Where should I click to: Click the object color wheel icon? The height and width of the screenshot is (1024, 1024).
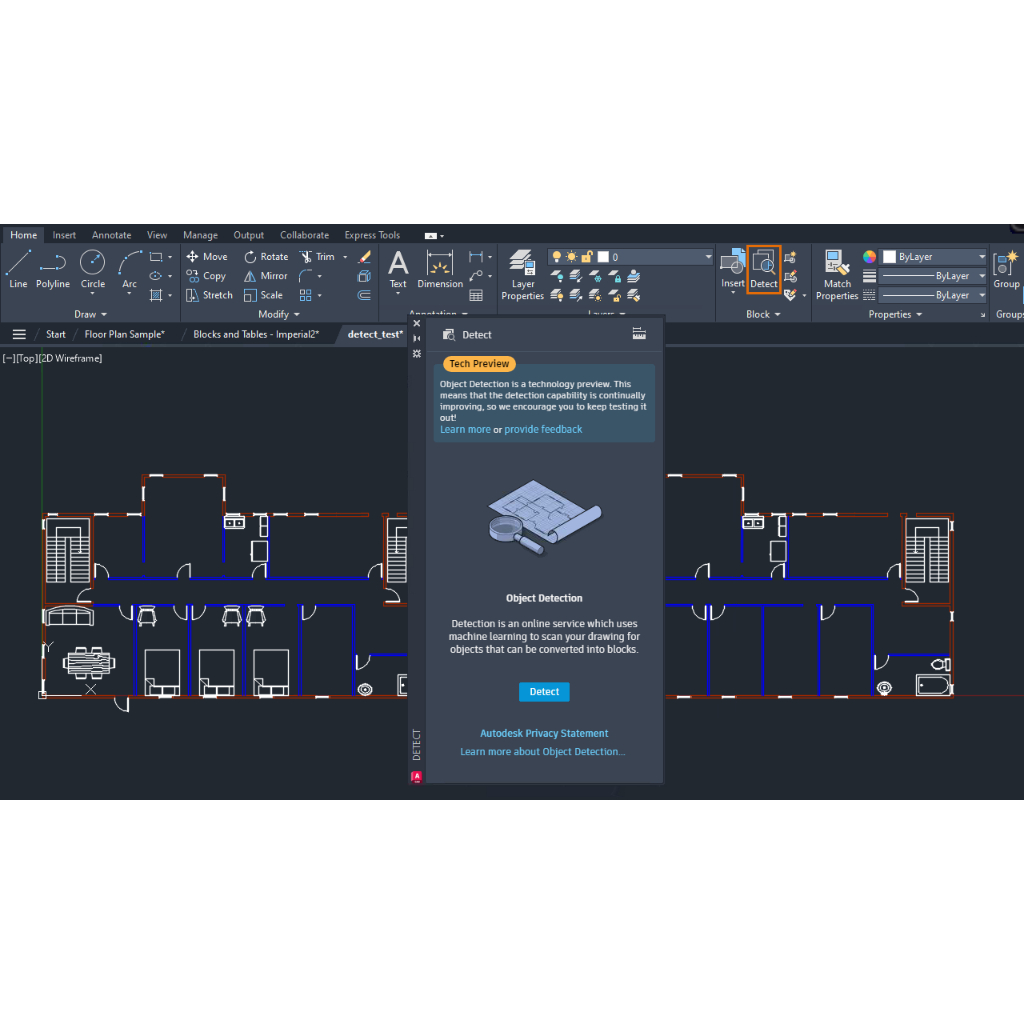point(869,257)
